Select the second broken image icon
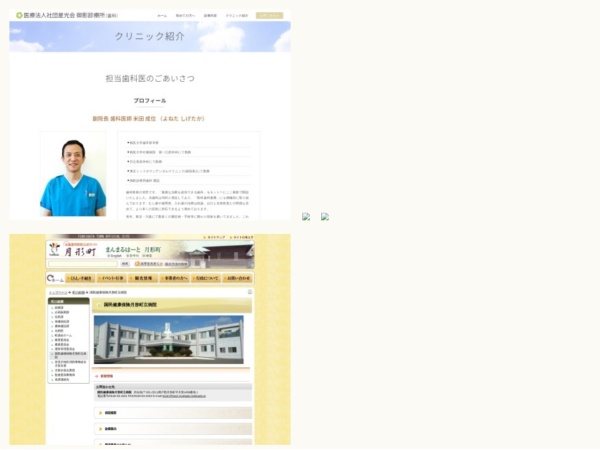Viewport: 600px width, 450px height. (325, 217)
